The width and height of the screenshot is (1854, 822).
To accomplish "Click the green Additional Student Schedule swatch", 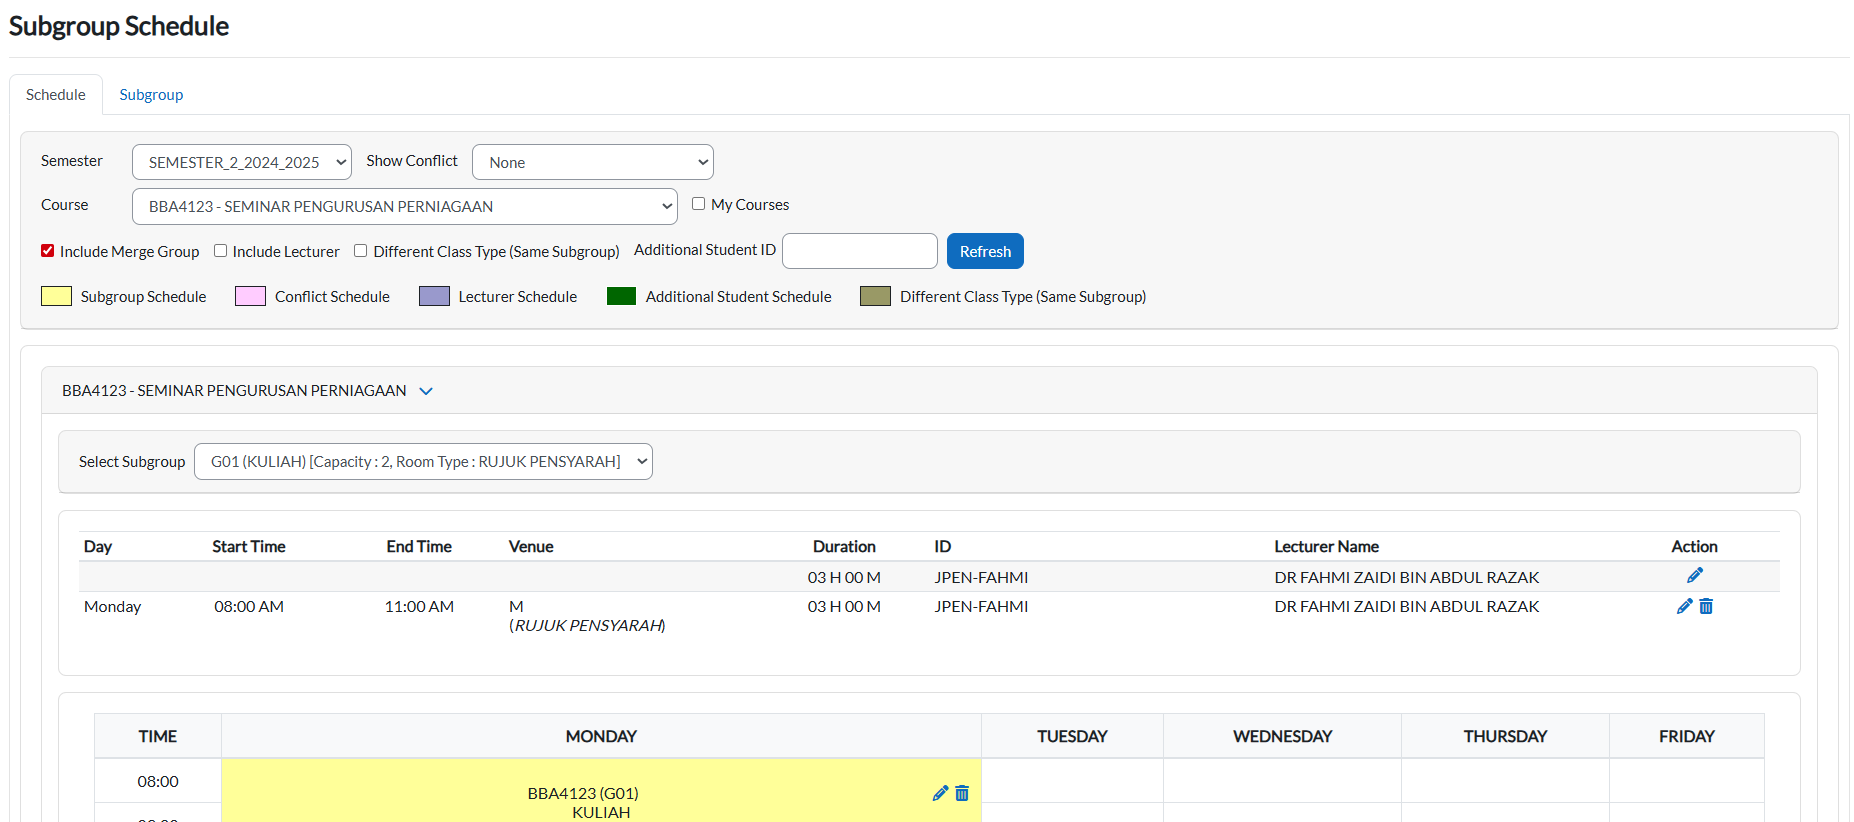I will tap(621, 296).
